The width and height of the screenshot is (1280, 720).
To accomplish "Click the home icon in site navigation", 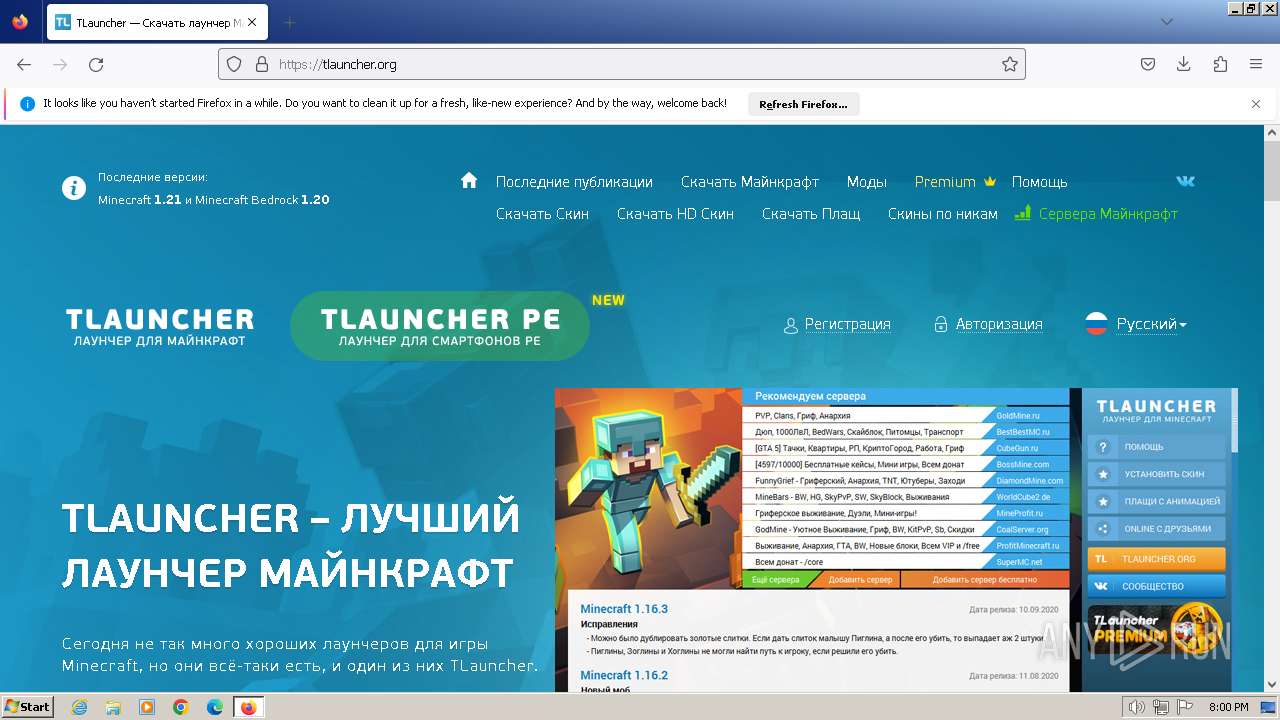I will coord(469,180).
